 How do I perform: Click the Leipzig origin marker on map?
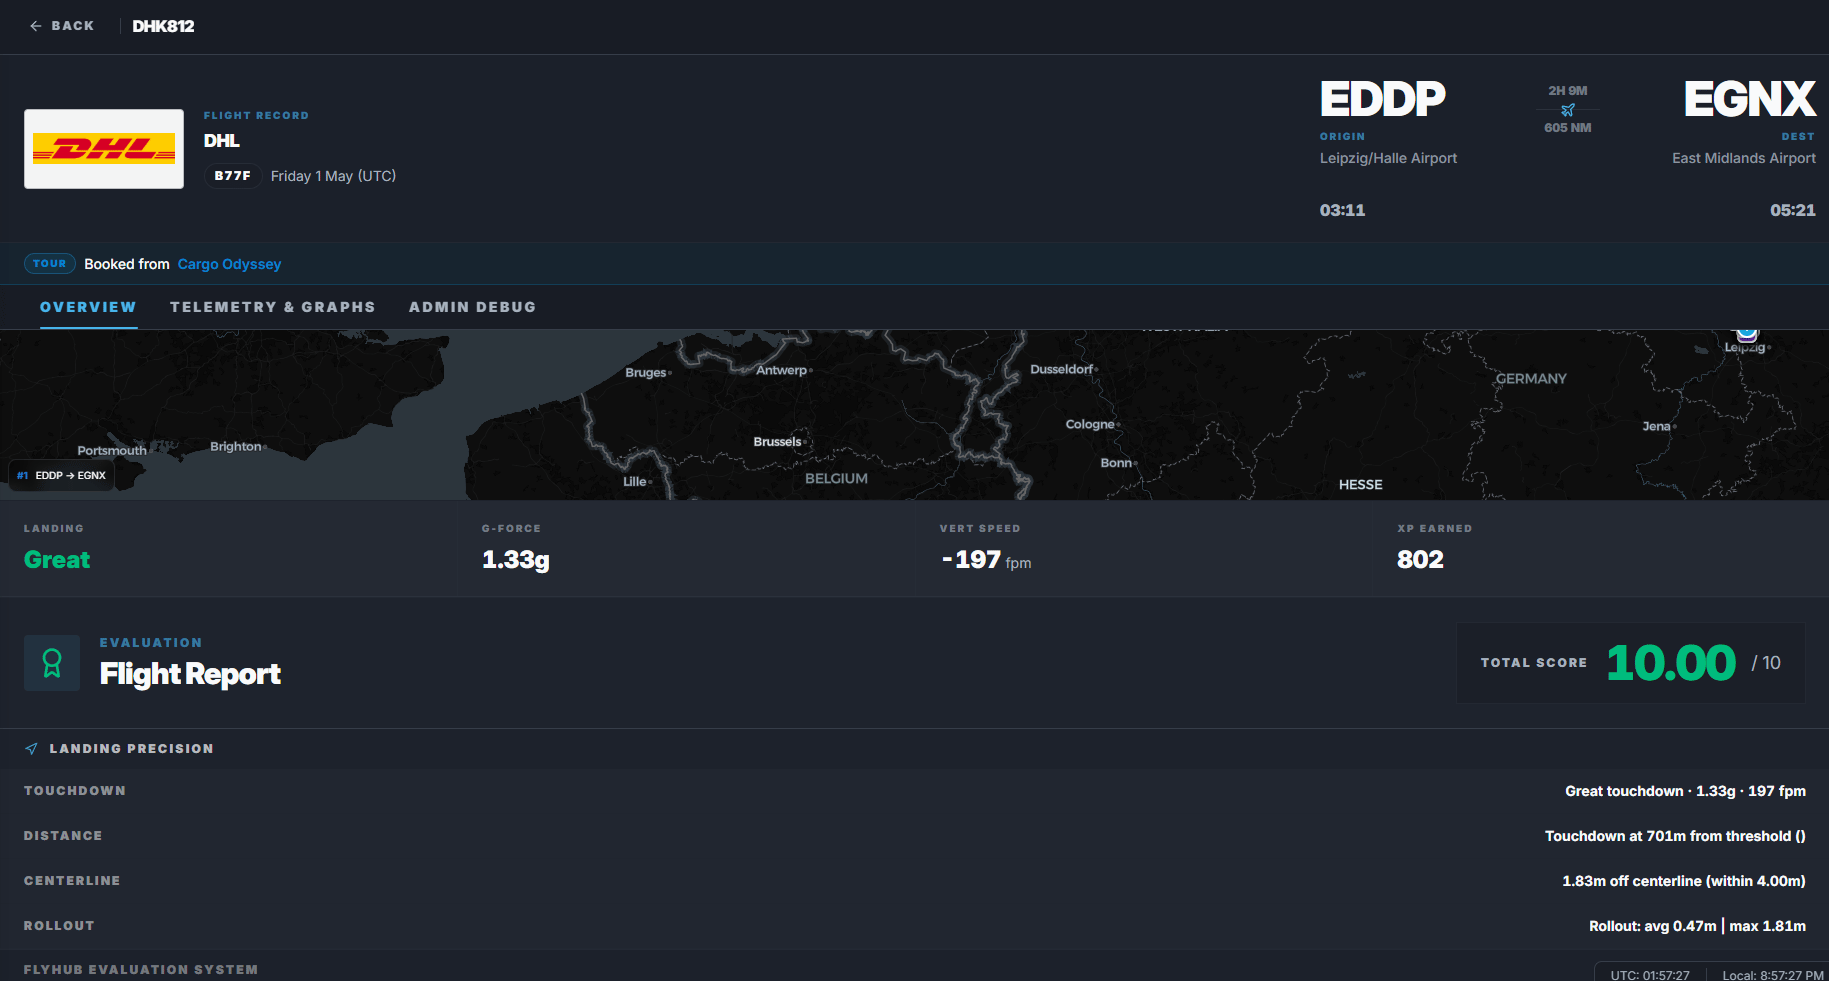tap(1747, 335)
